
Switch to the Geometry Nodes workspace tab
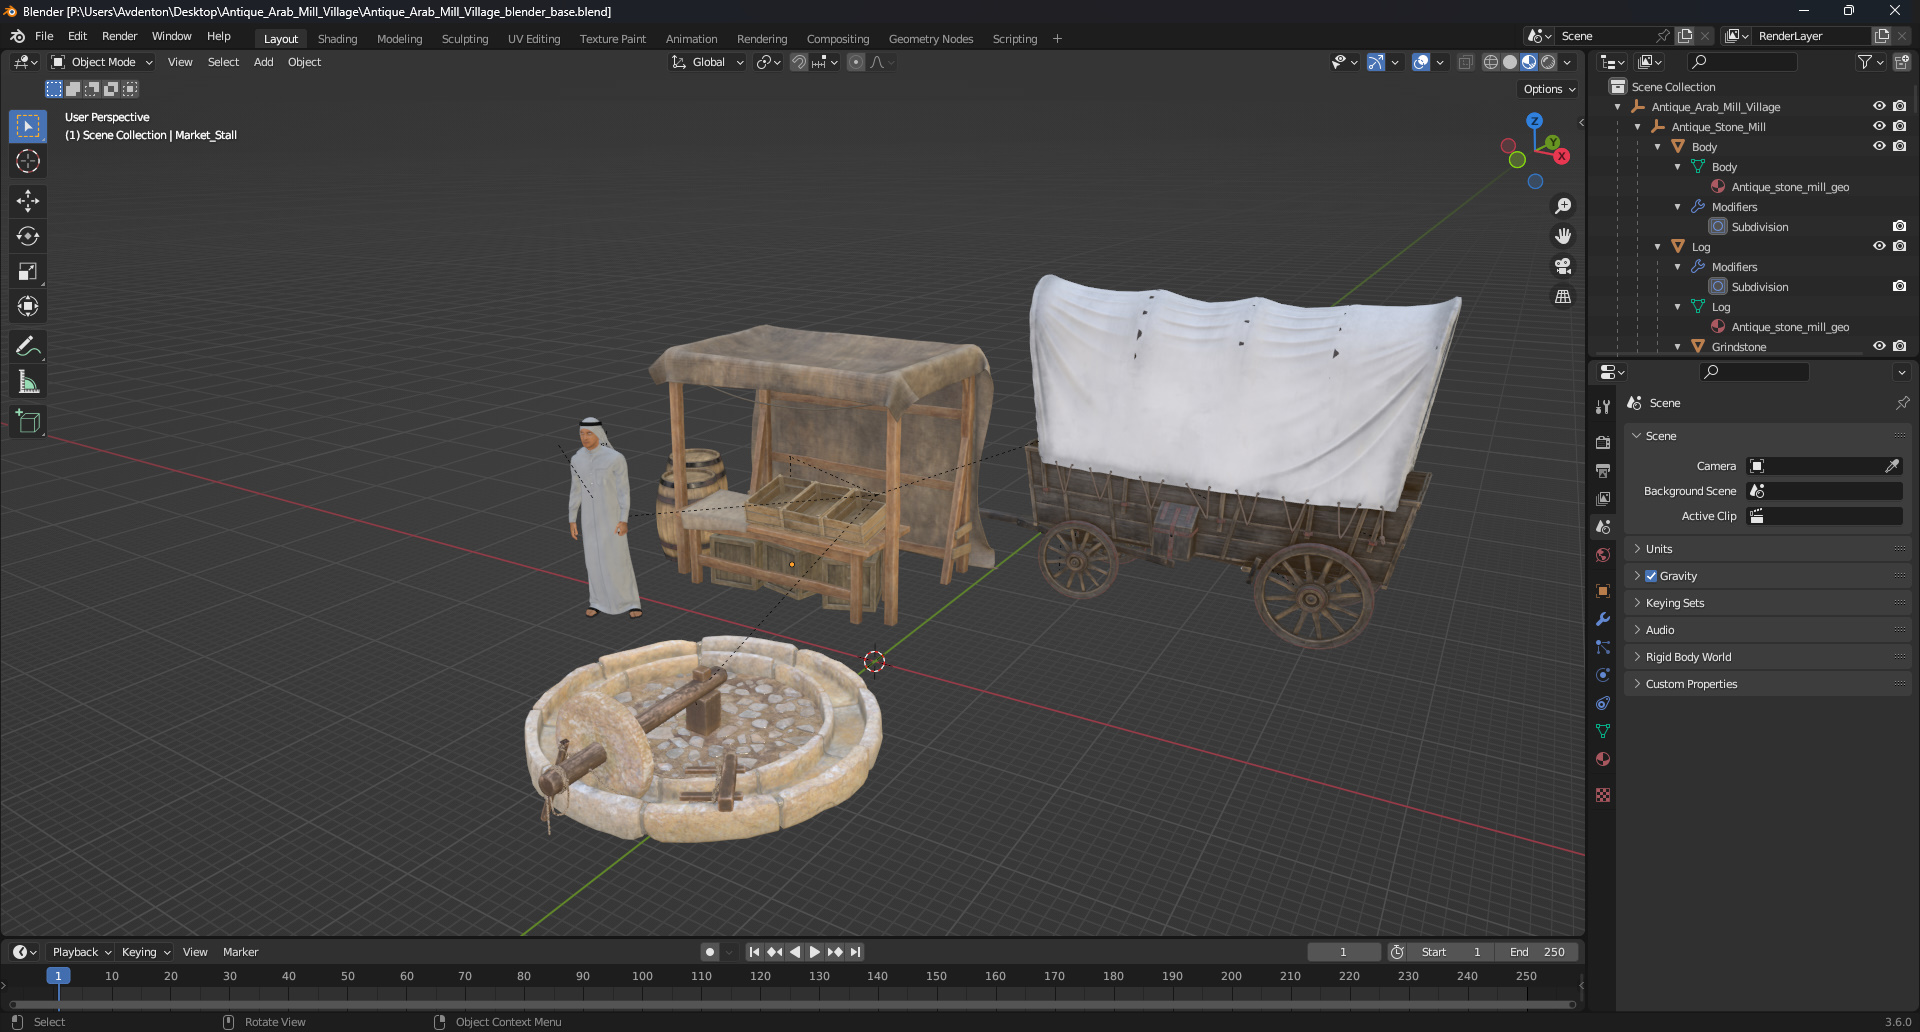(931, 39)
